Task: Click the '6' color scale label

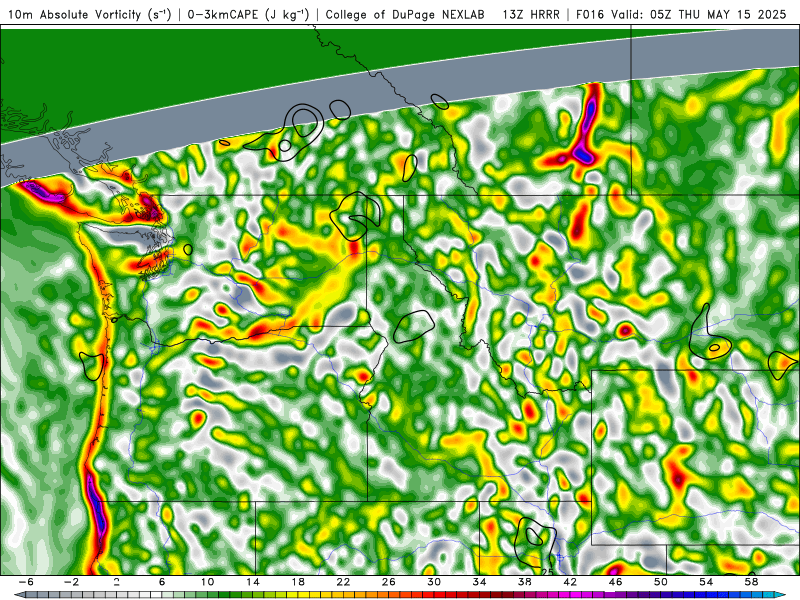Action: pyautogui.click(x=162, y=582)
